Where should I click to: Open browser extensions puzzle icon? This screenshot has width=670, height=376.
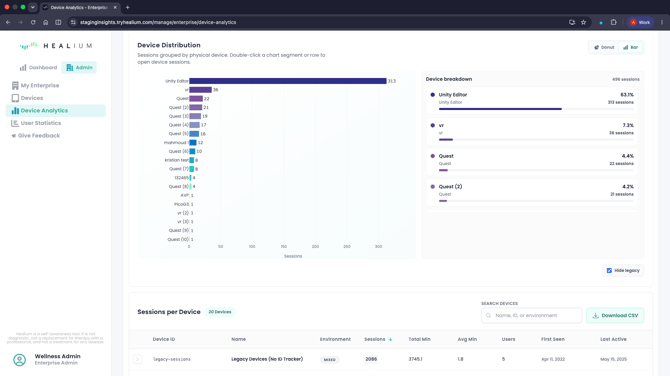pos(614,22)
